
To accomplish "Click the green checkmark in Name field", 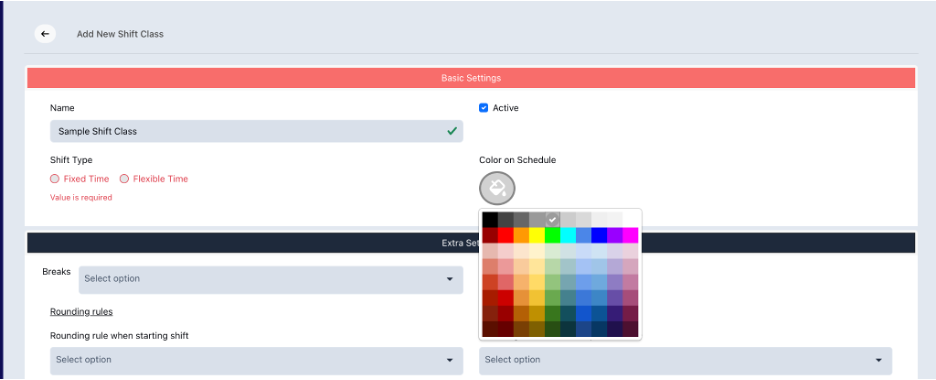I will (452, 131).
